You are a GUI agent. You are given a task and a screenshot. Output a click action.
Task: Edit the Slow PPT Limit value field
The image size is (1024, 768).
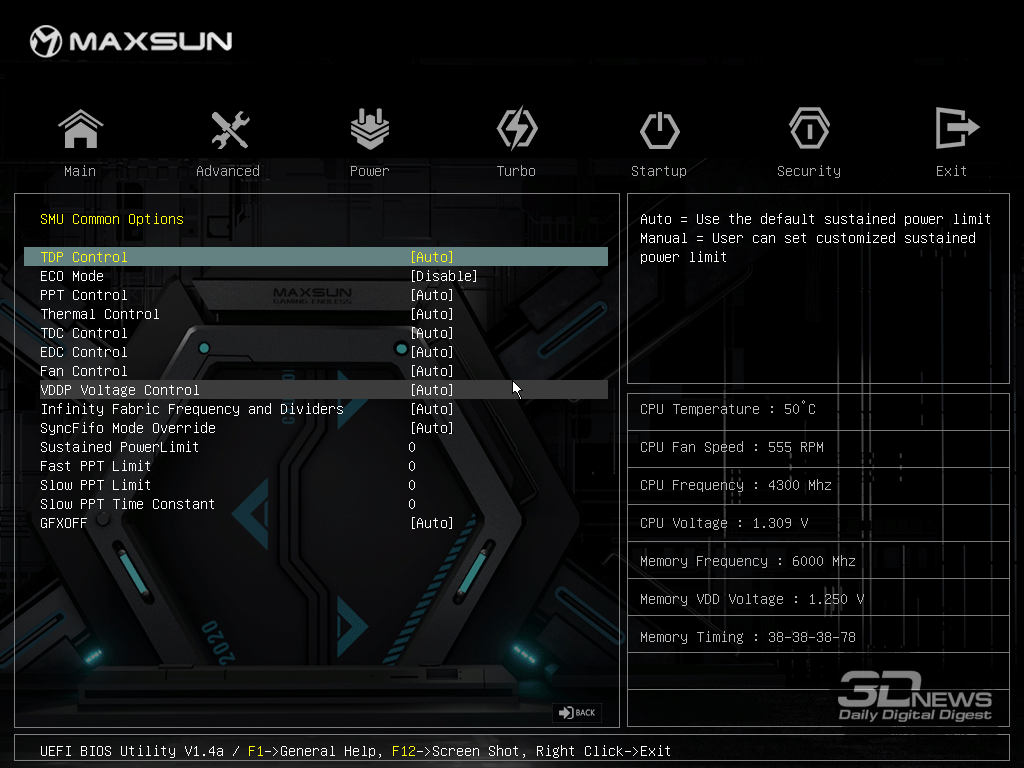coord(412,485)
